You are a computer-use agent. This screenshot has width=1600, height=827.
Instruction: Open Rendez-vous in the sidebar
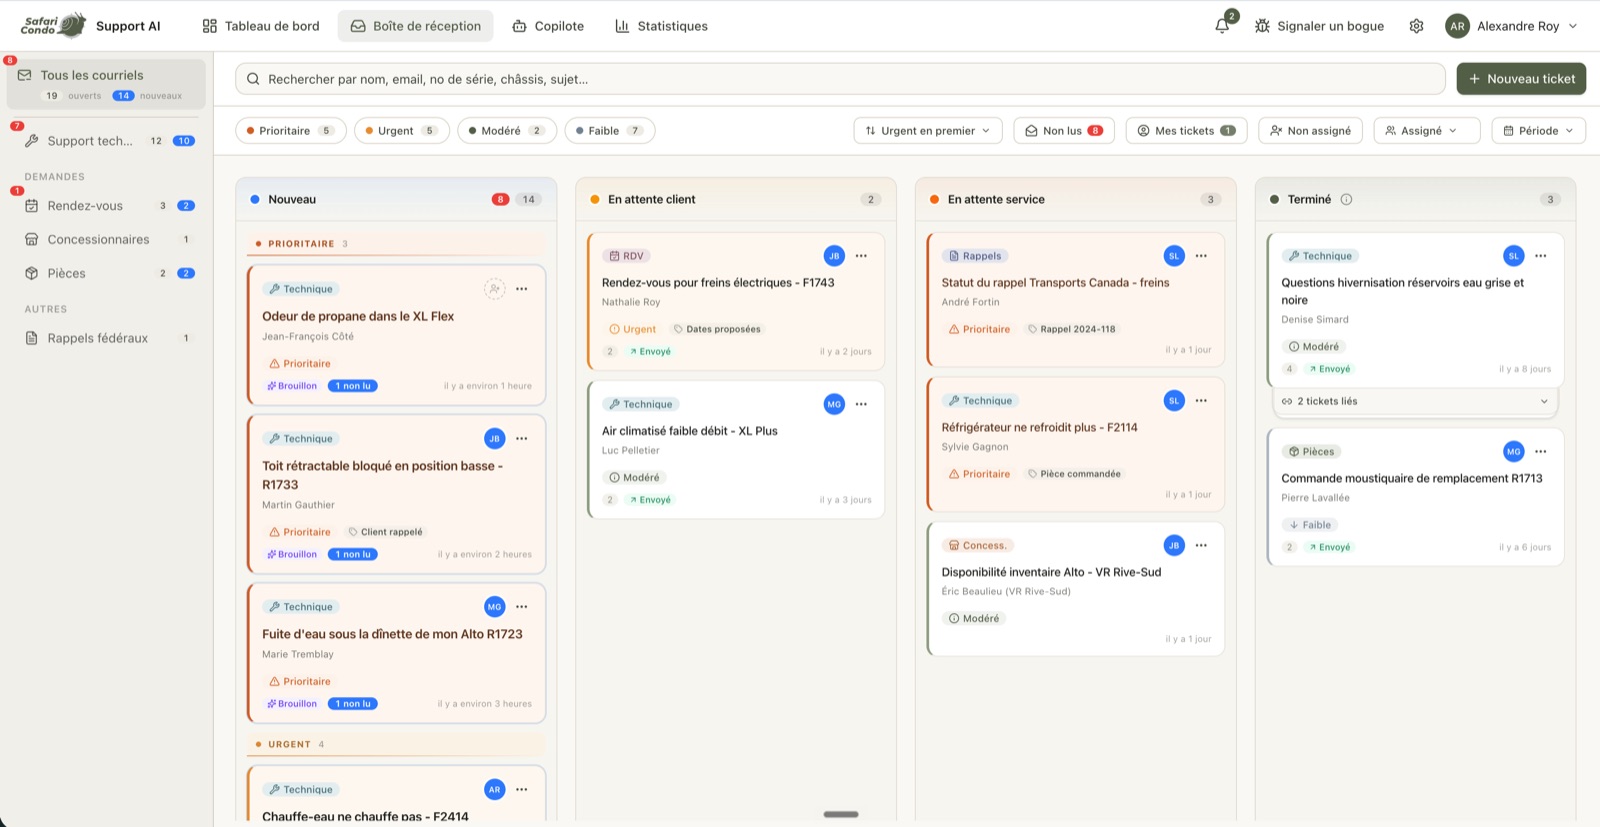click(106, 206)
